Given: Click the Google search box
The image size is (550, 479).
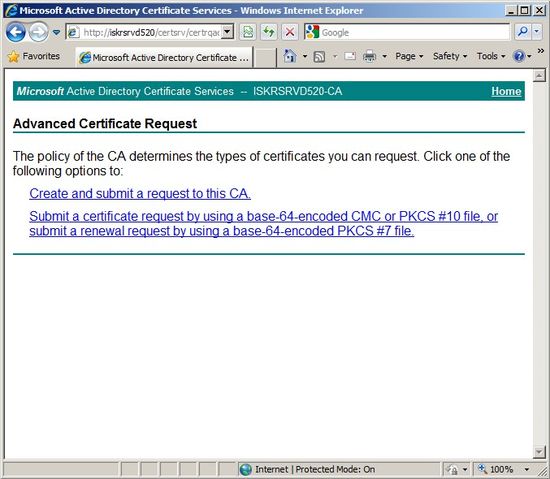Looking at the screenshot, I should [407, 33].
